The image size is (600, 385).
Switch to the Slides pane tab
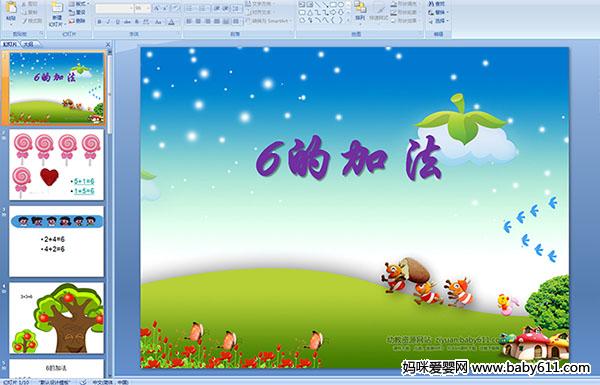click(10, 44)
